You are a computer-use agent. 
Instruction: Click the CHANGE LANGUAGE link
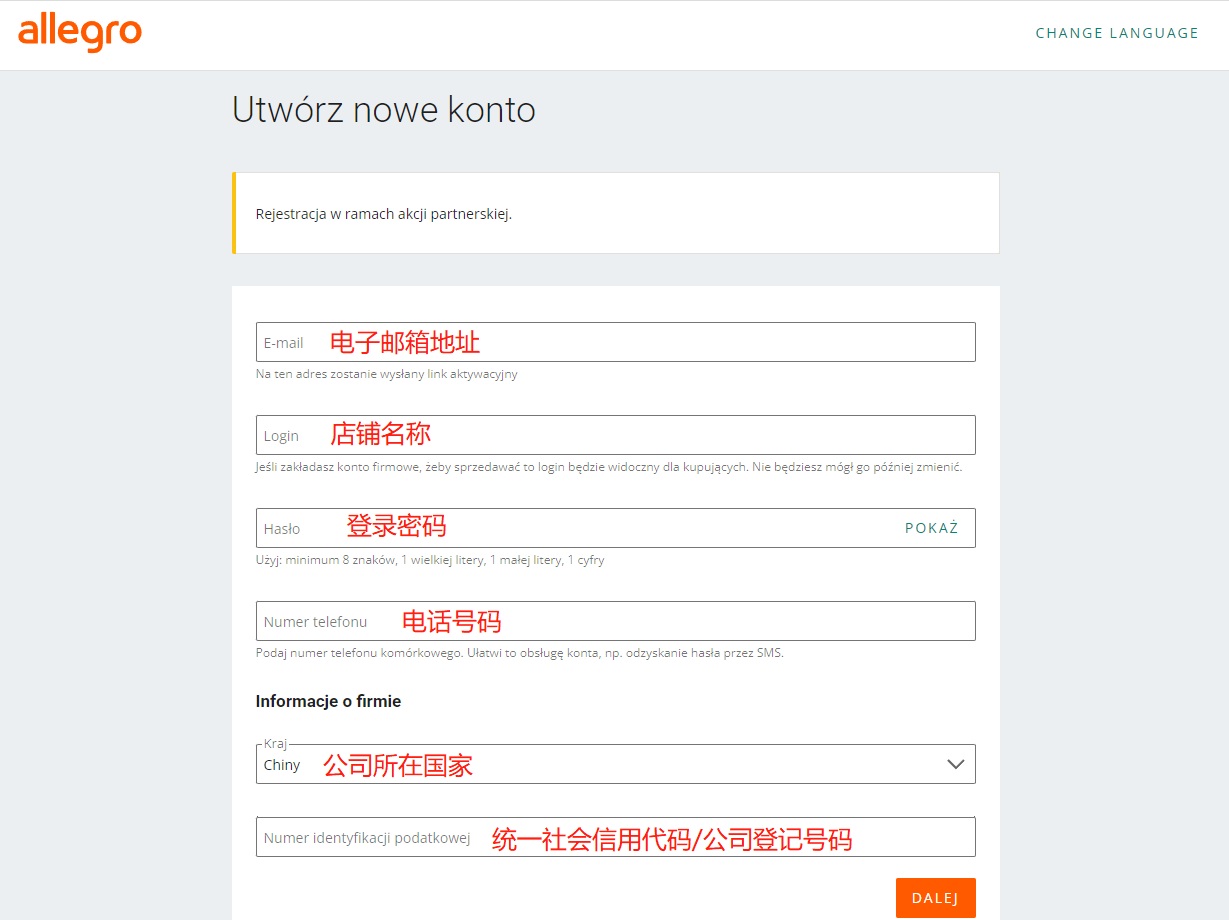click(x=1117, y=33)
